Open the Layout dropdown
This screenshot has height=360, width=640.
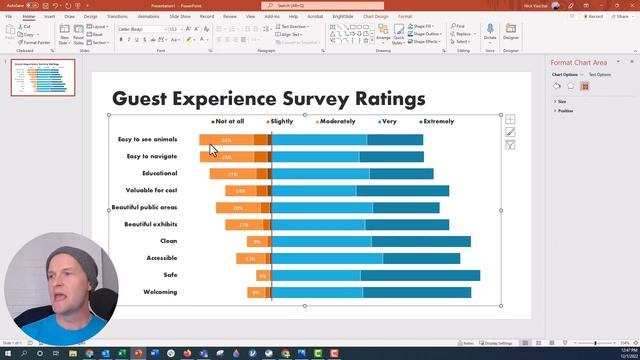(x=98, y=27)
